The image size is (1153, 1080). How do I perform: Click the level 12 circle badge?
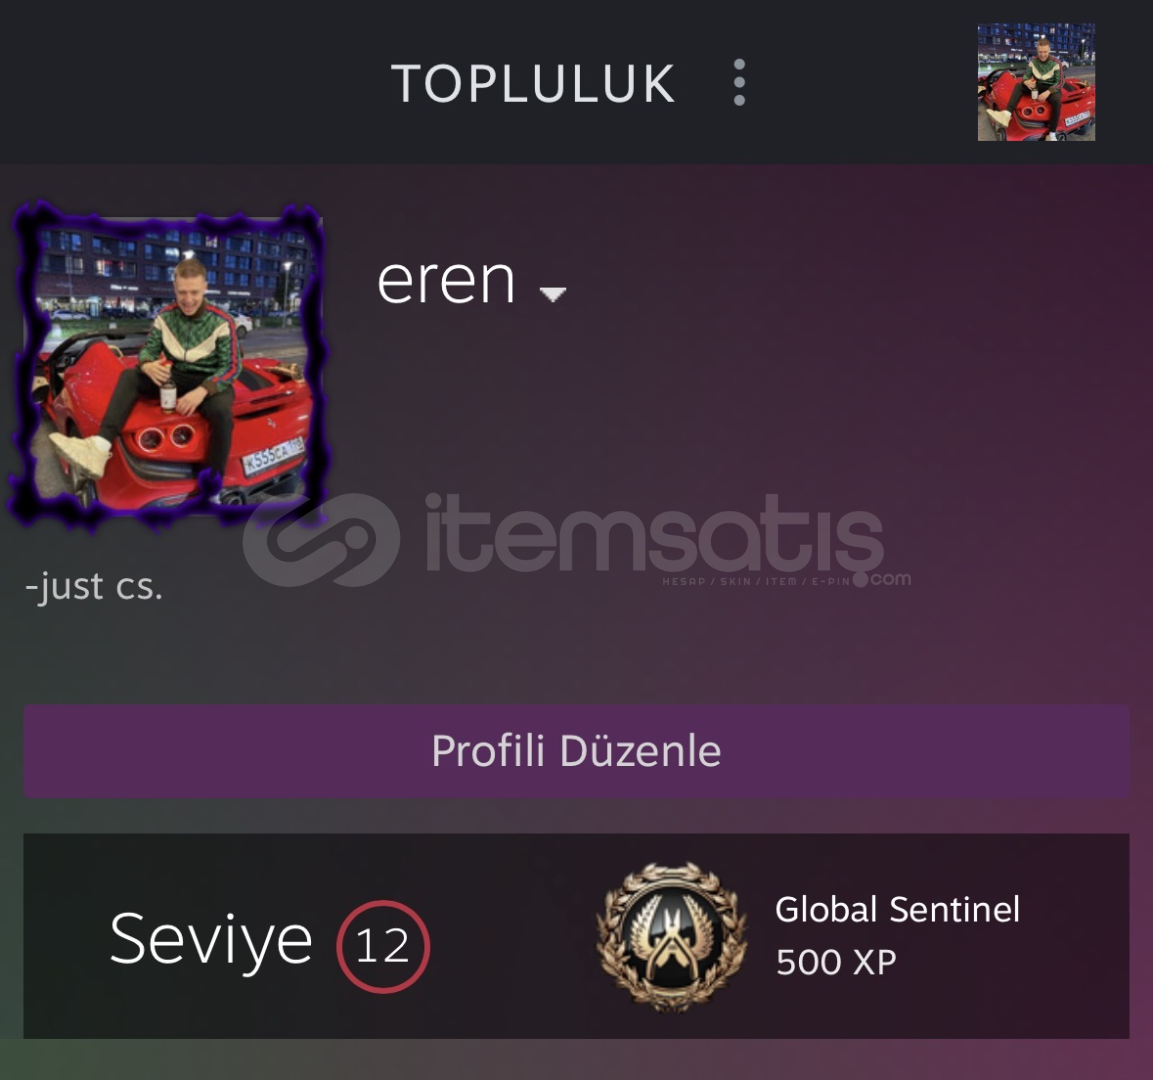coord(383,946)
